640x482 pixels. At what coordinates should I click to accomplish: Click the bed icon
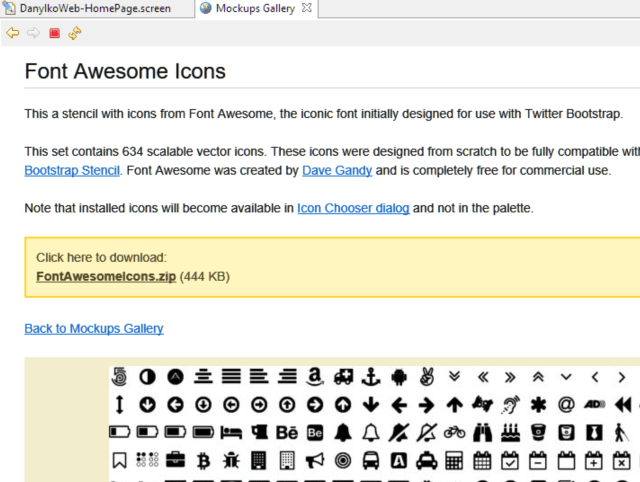tap(231, 433)
